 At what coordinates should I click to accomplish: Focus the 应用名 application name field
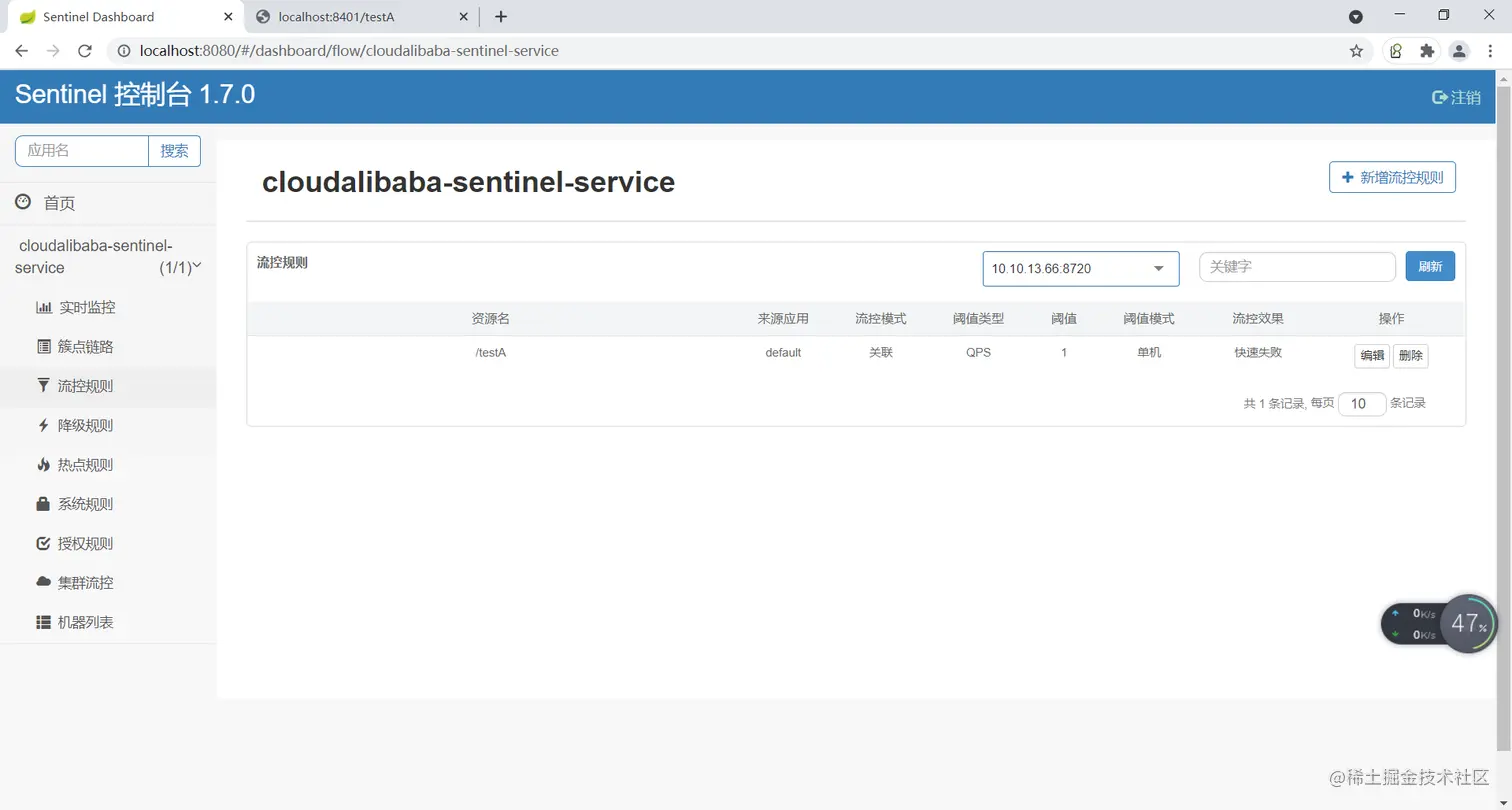click(82, 151)
